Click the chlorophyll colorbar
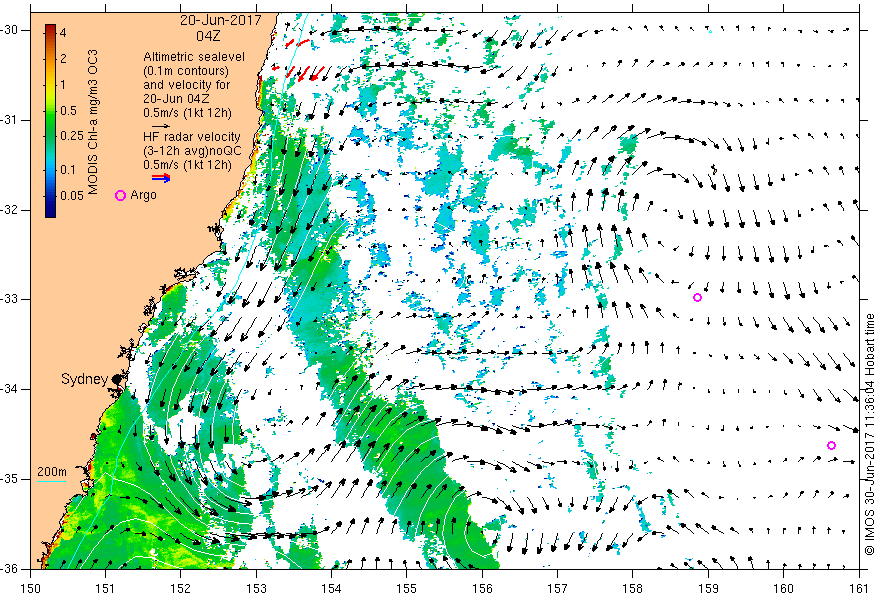880x600 pixels. (50, 121)
